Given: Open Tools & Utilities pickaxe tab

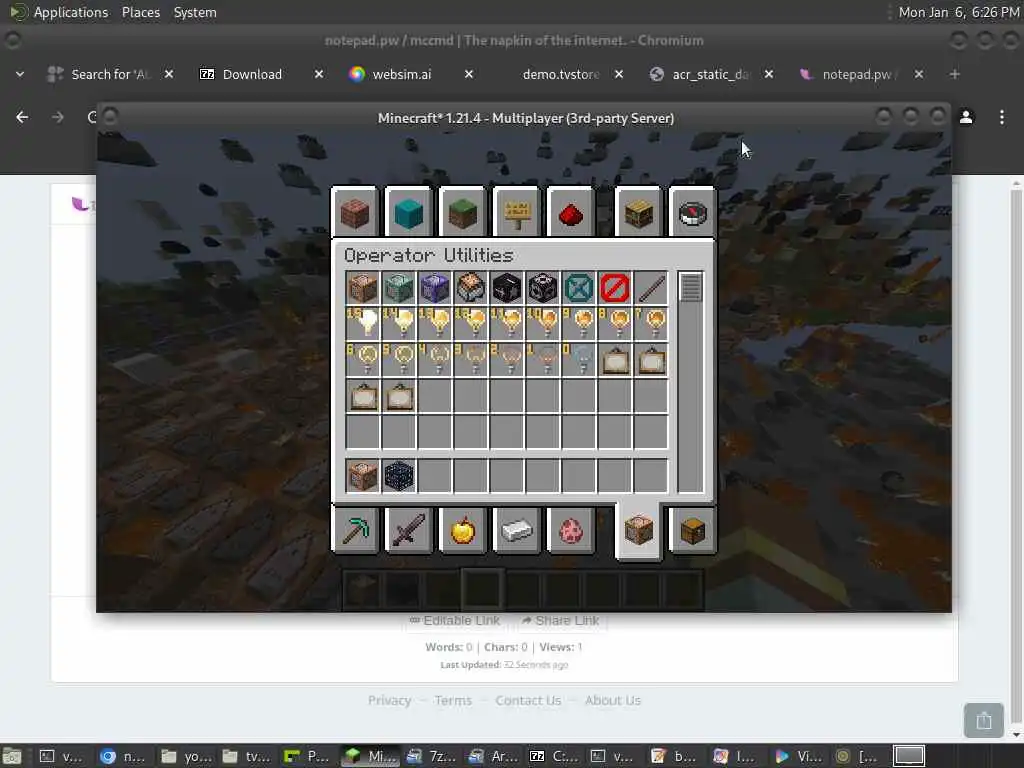Looking at the screenshot, I should tap(355, 530).
